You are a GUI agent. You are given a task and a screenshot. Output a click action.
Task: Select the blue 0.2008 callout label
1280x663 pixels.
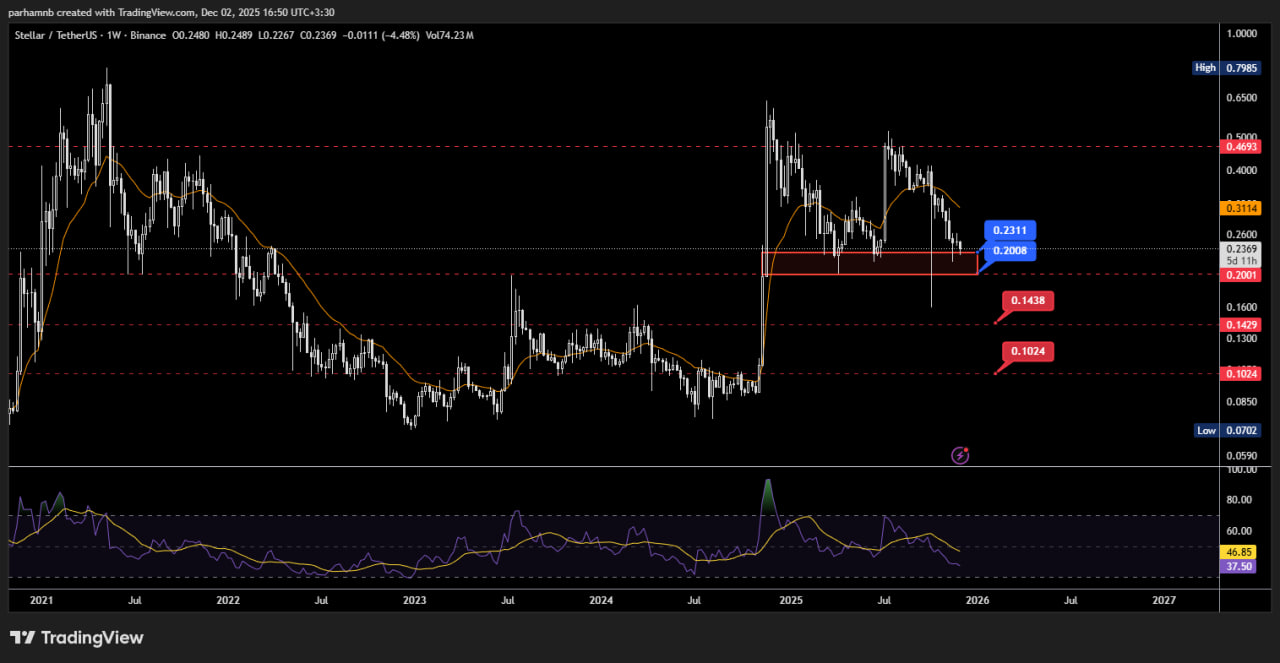[1008, 251]
